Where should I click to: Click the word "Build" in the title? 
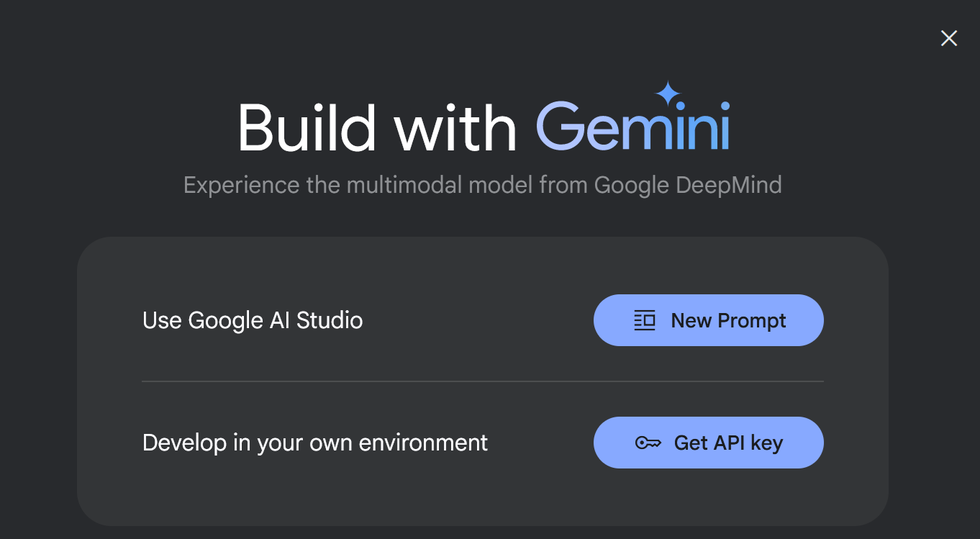click(306, 129)
